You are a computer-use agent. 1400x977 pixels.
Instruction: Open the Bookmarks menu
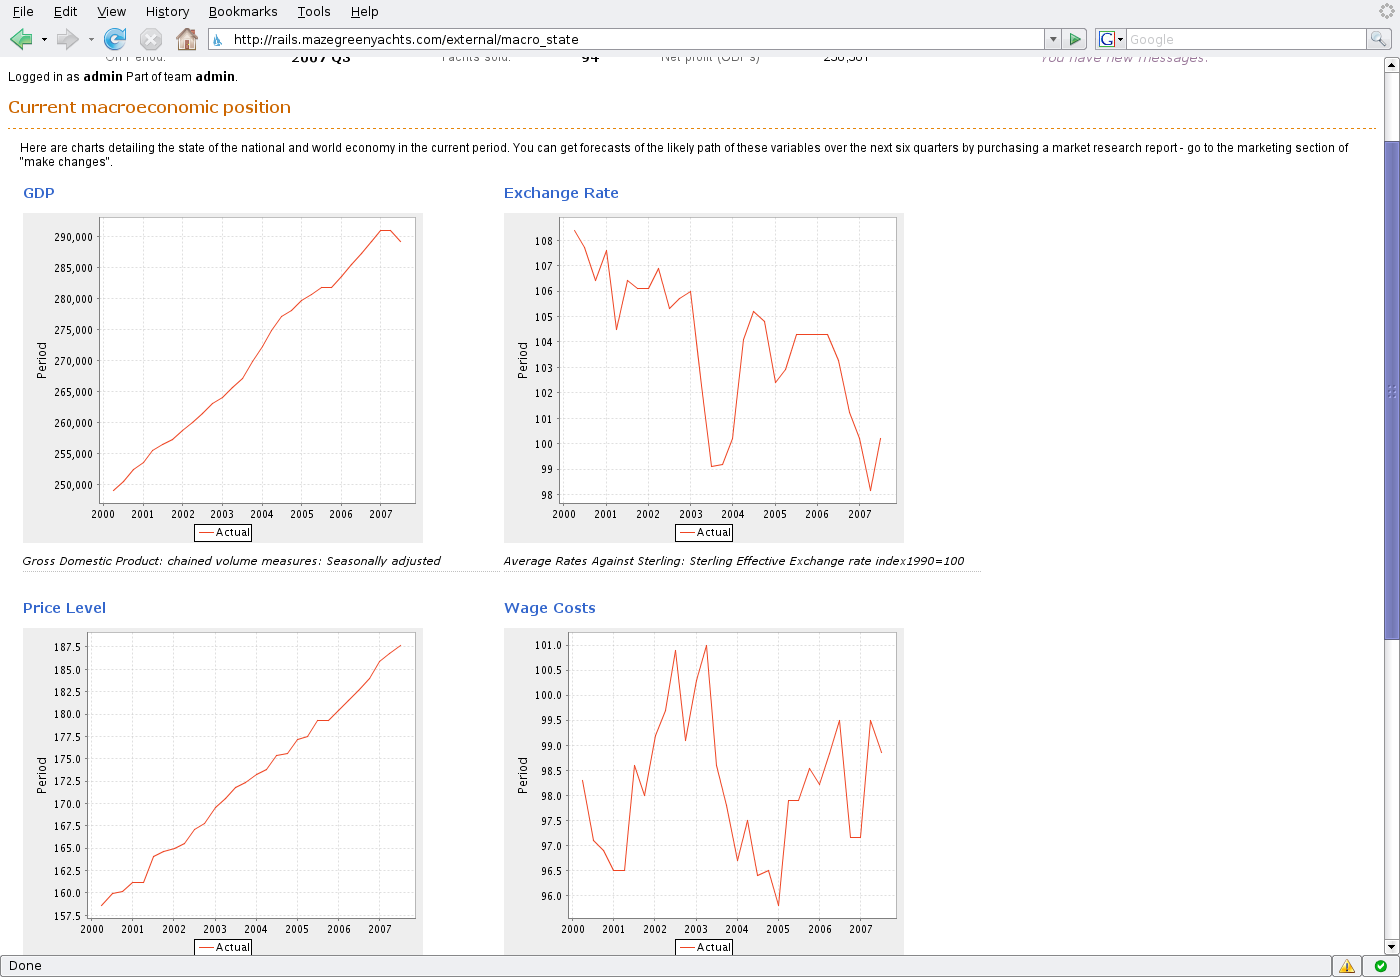click(x=243, y=12)
